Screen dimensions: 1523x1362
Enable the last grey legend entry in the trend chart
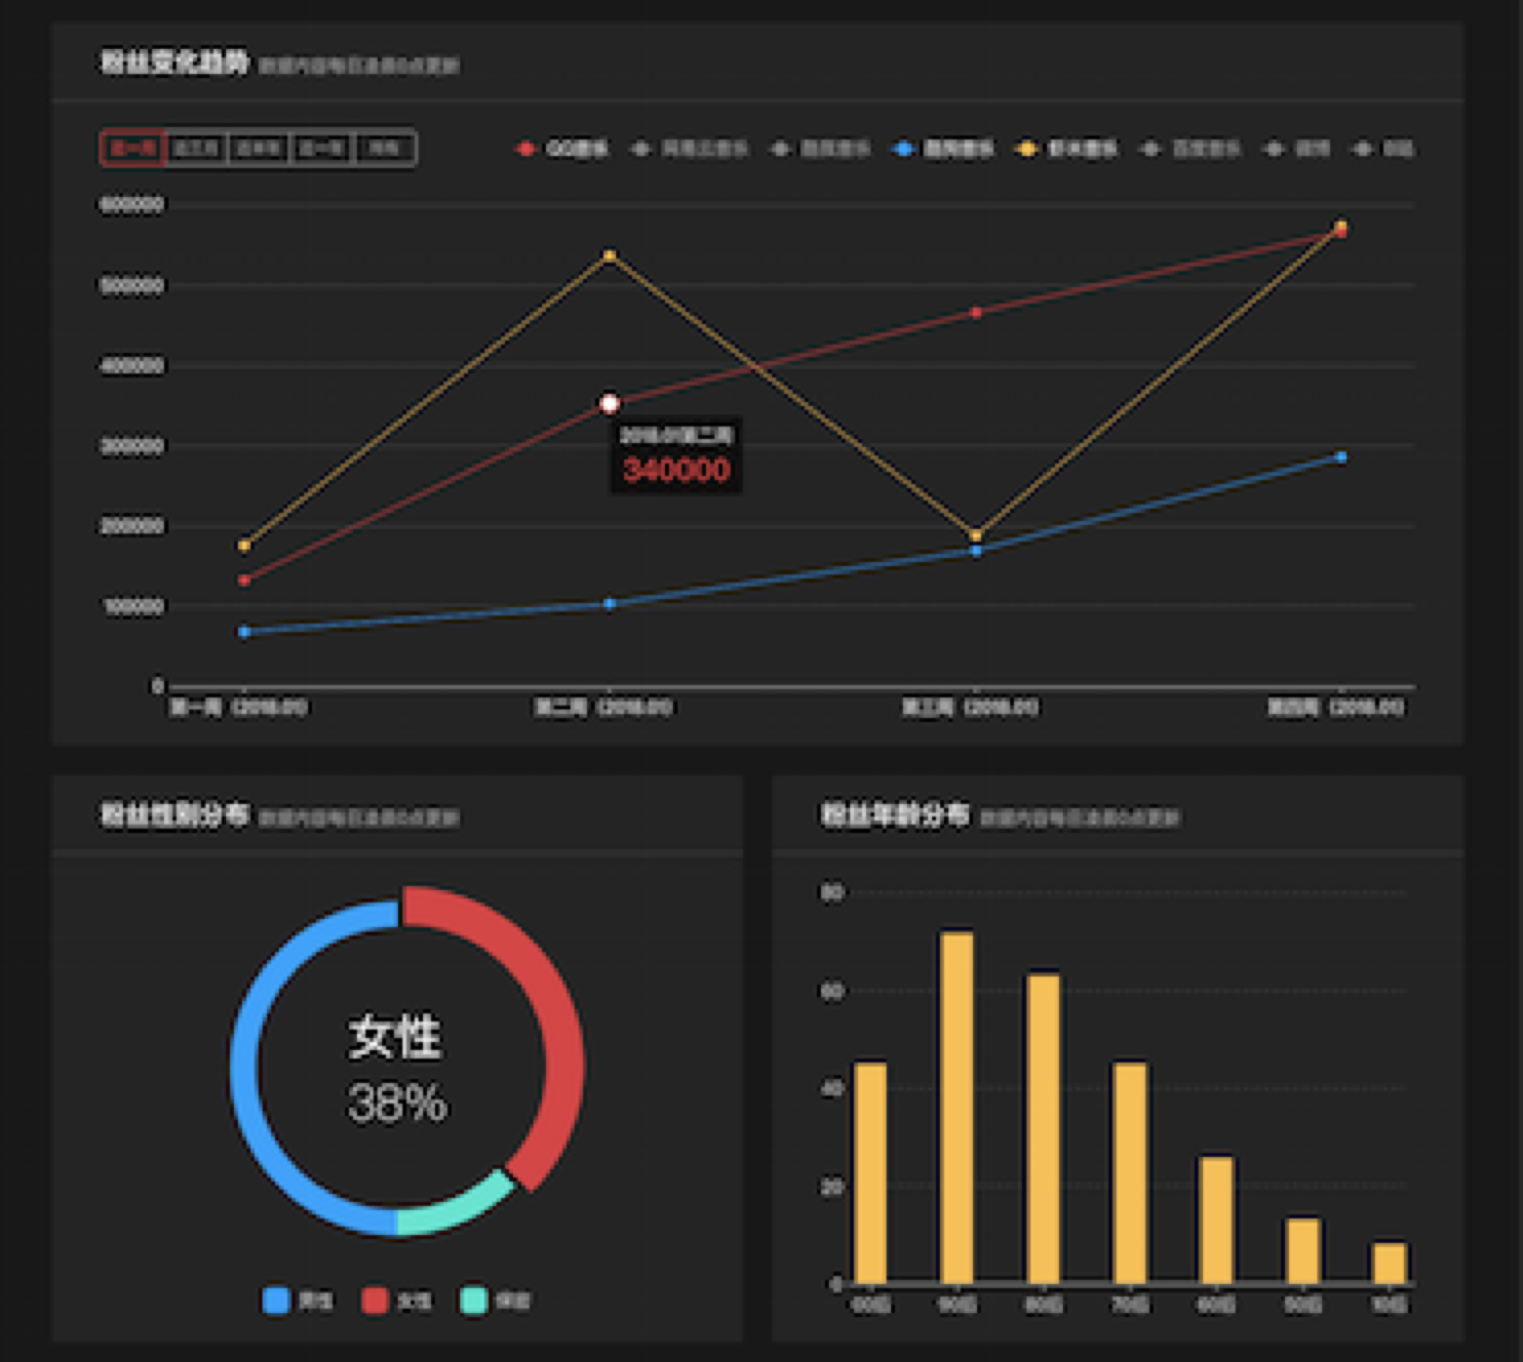tap(1382, 149)
